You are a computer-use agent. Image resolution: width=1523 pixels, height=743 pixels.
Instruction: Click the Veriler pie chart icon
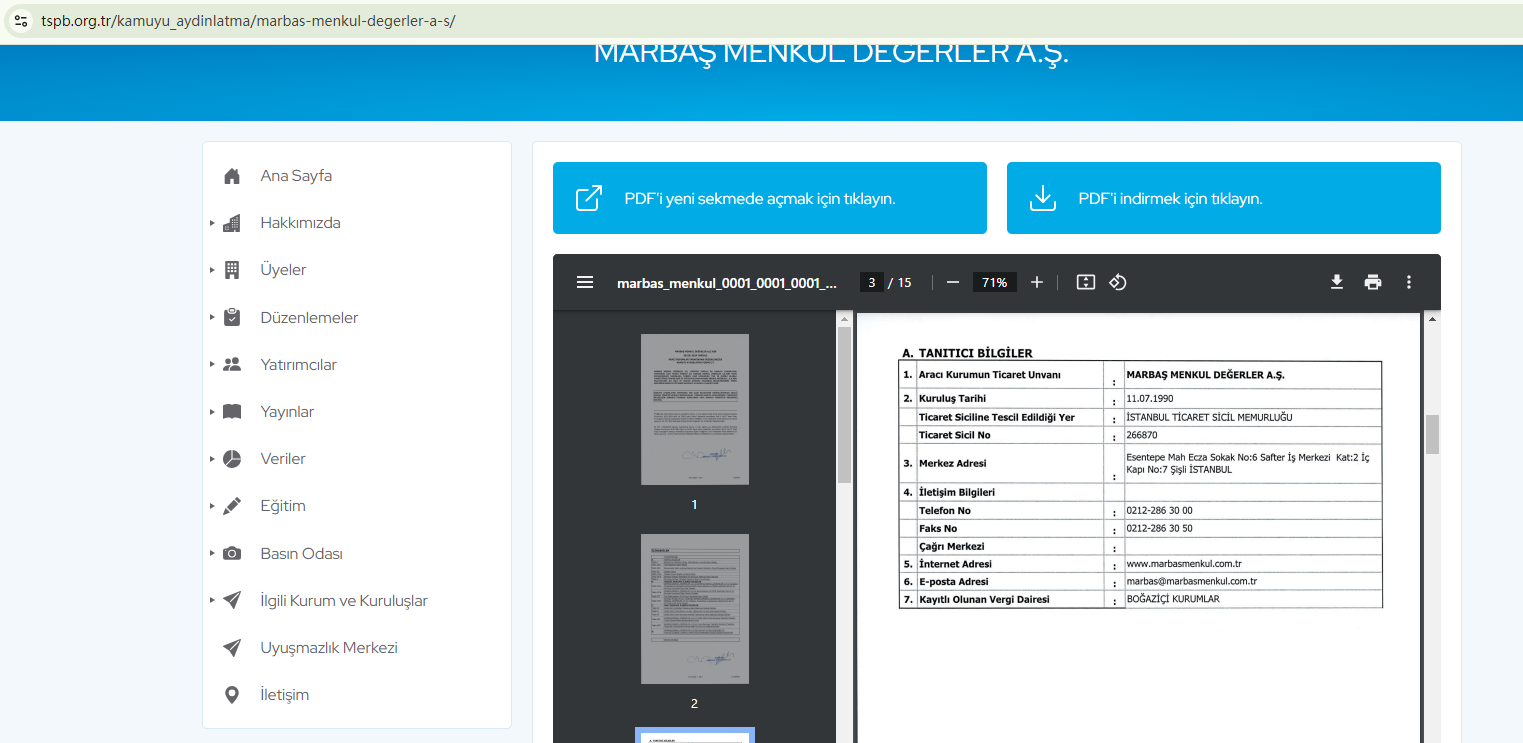(x=232, y=459)
